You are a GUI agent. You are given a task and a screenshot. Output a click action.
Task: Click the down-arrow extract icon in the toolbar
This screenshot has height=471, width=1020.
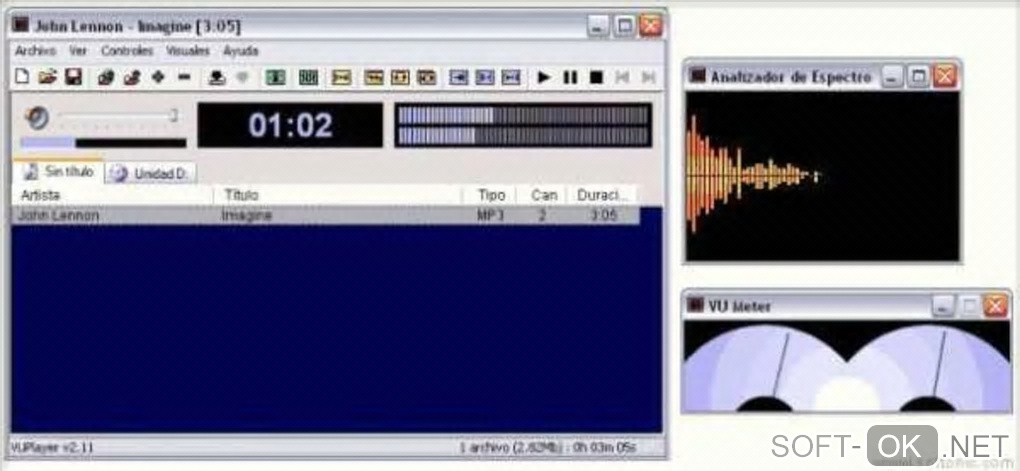click(217, 77)
